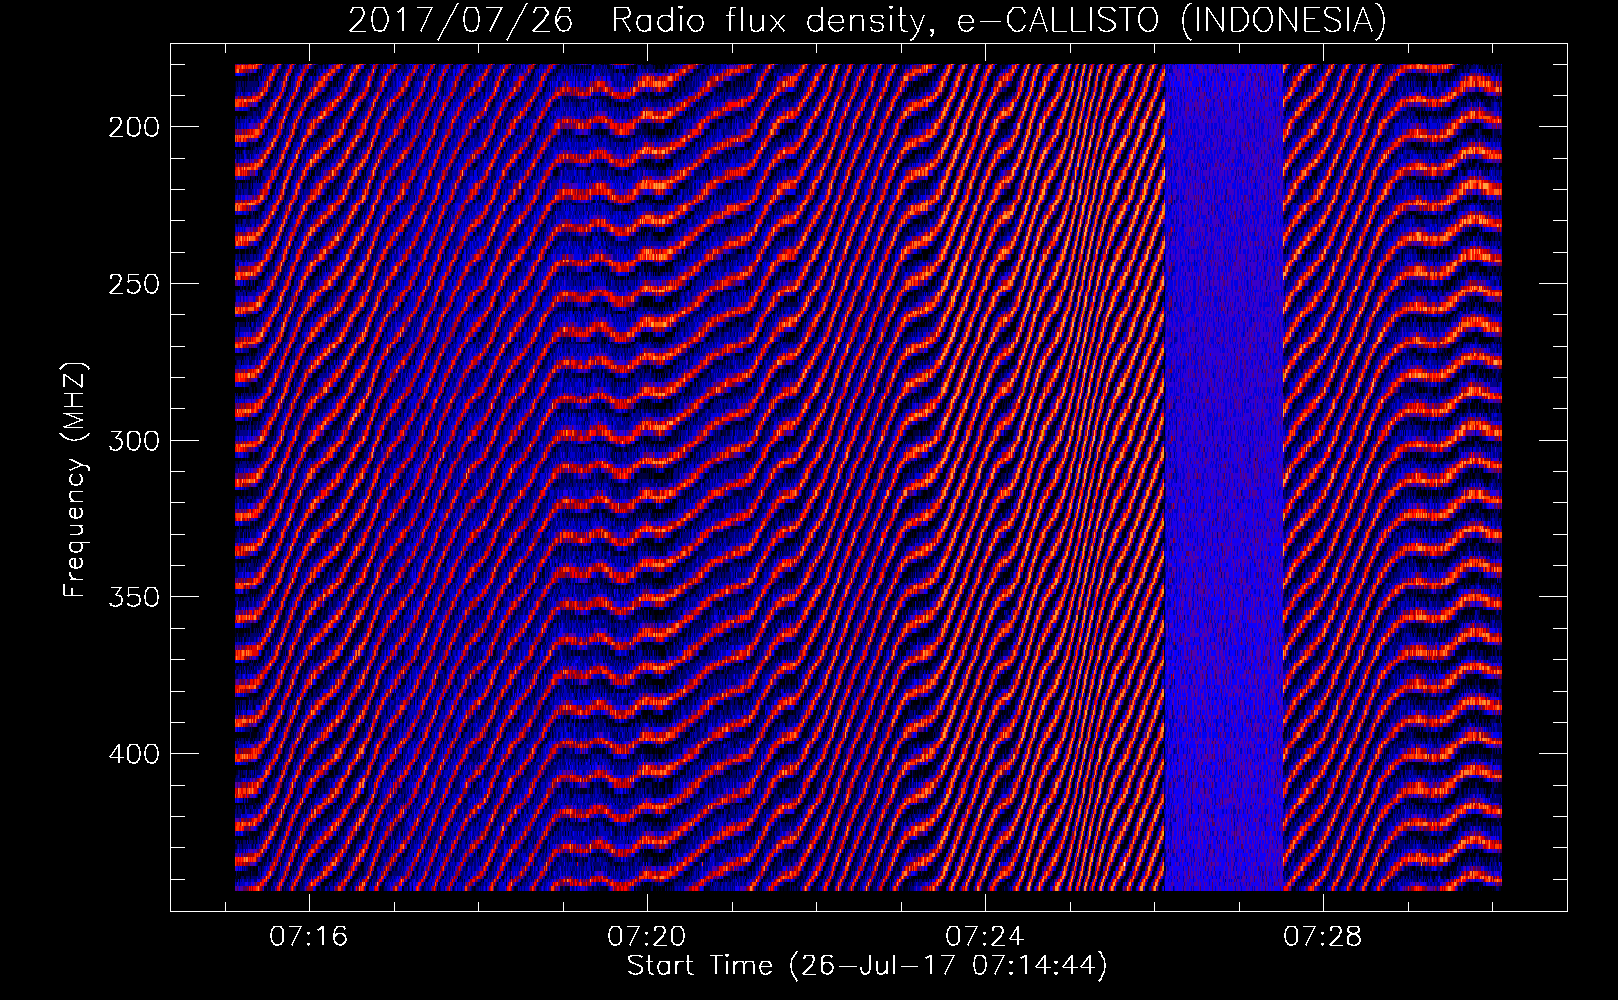The image size is (1618, 1000).
Task: Click the "Start Time (26-Jul-17 07:14:44)" label
Action: click(x=867, y=965)
